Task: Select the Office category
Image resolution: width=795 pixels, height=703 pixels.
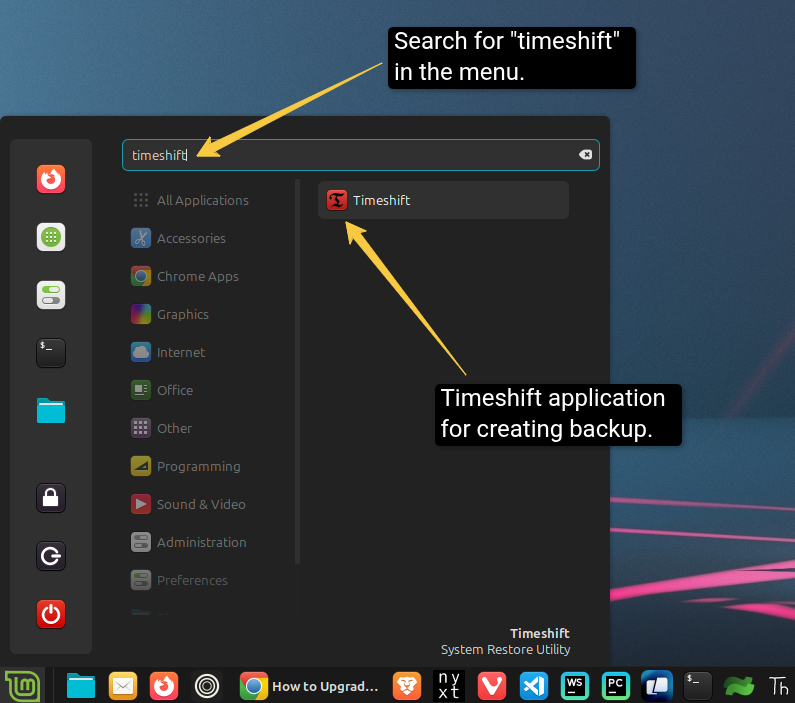Action: pos(162,390)
